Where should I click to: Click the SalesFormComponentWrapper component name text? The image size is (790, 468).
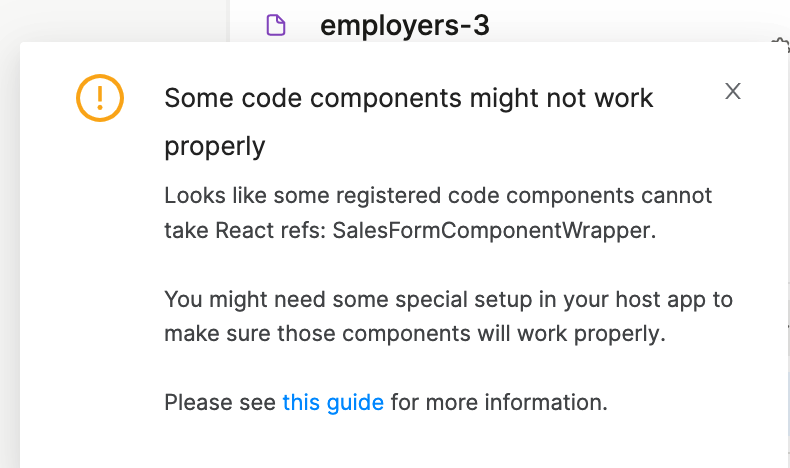[494, 230]
